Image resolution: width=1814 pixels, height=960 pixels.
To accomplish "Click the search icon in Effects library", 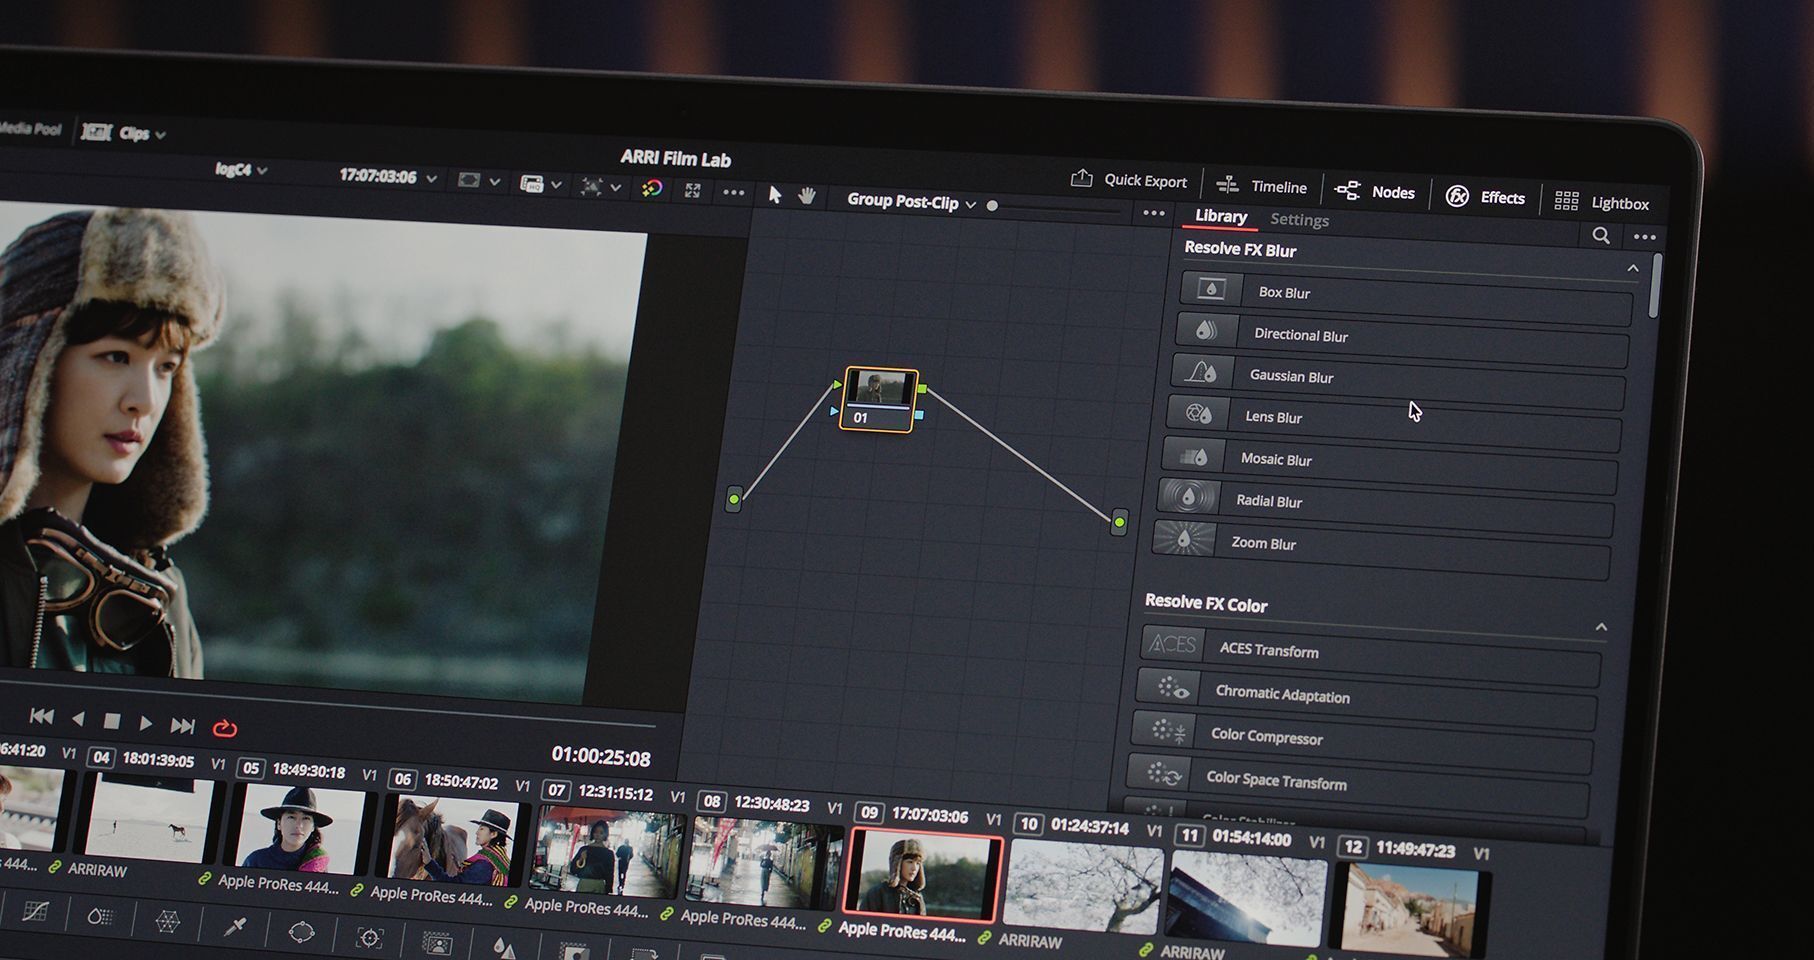I will point(1600,235).
